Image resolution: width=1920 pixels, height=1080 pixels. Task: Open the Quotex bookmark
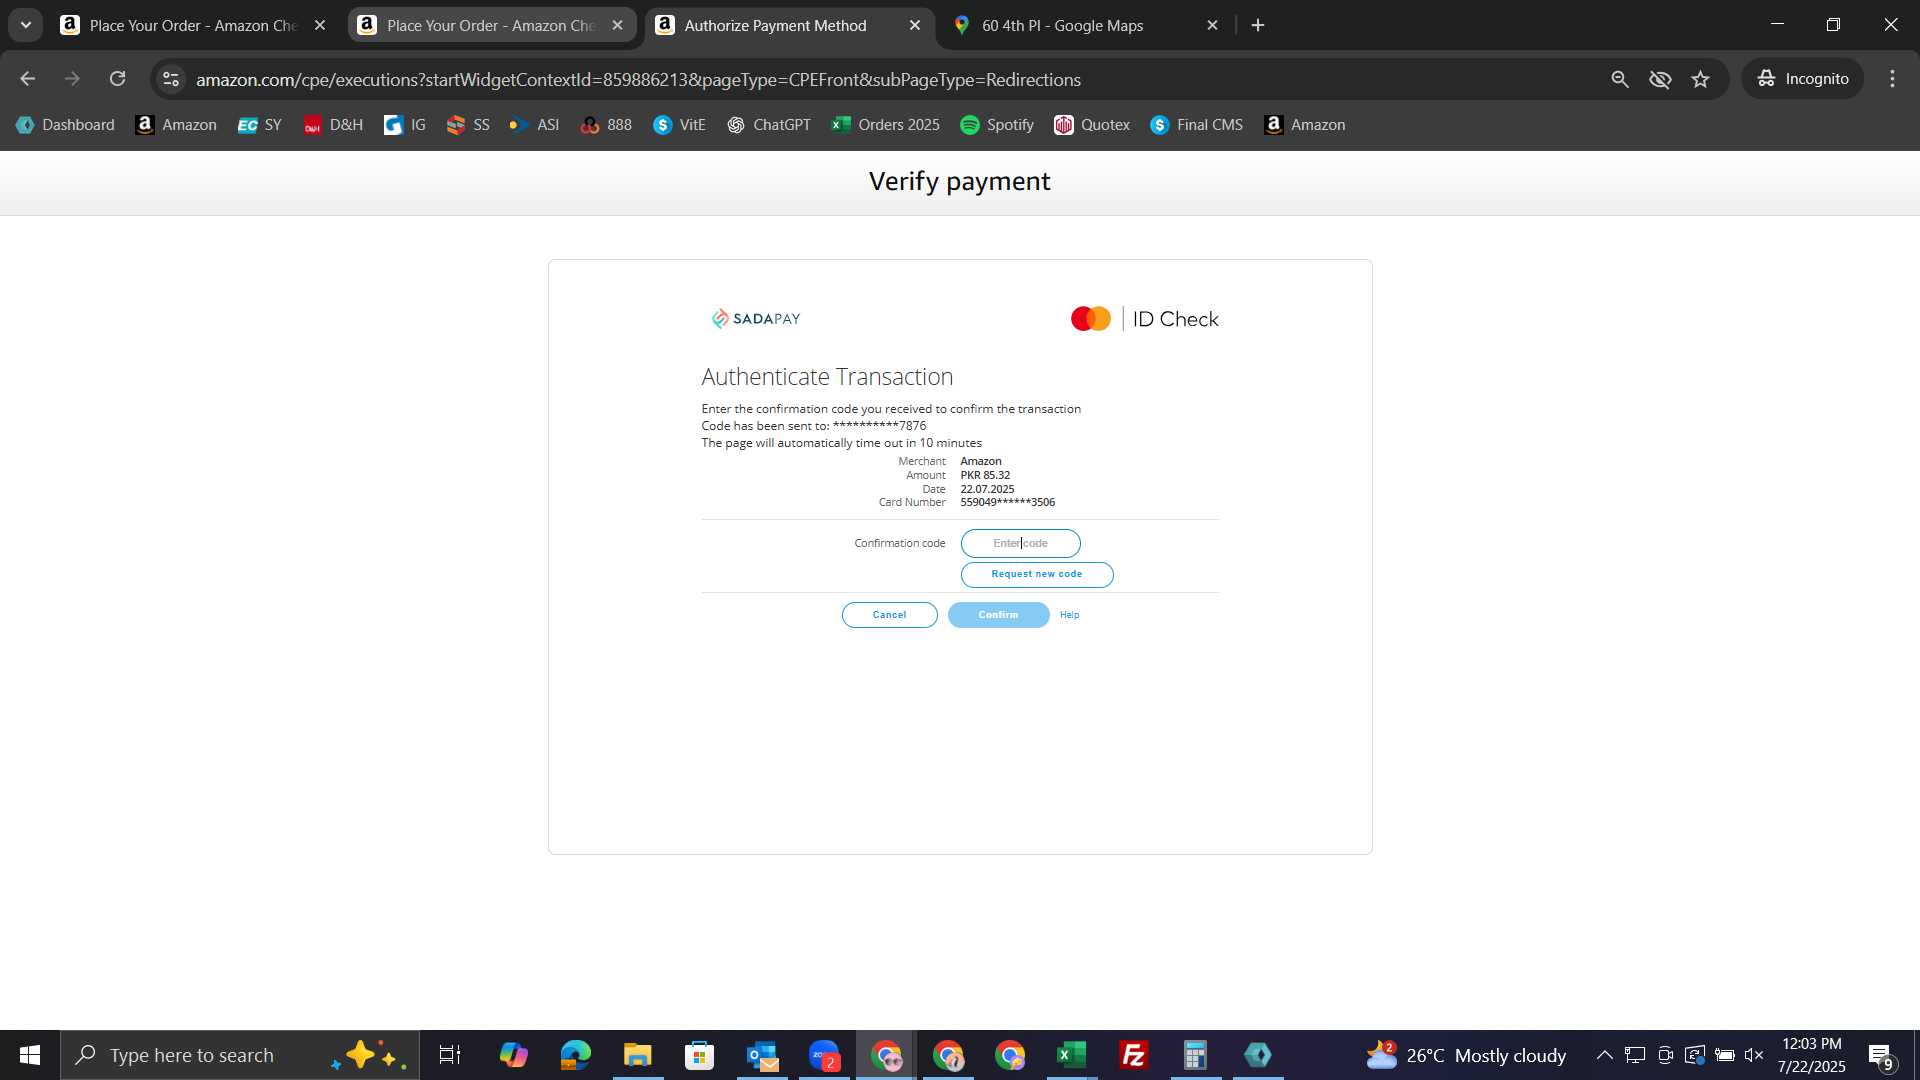pos(1092,125)
